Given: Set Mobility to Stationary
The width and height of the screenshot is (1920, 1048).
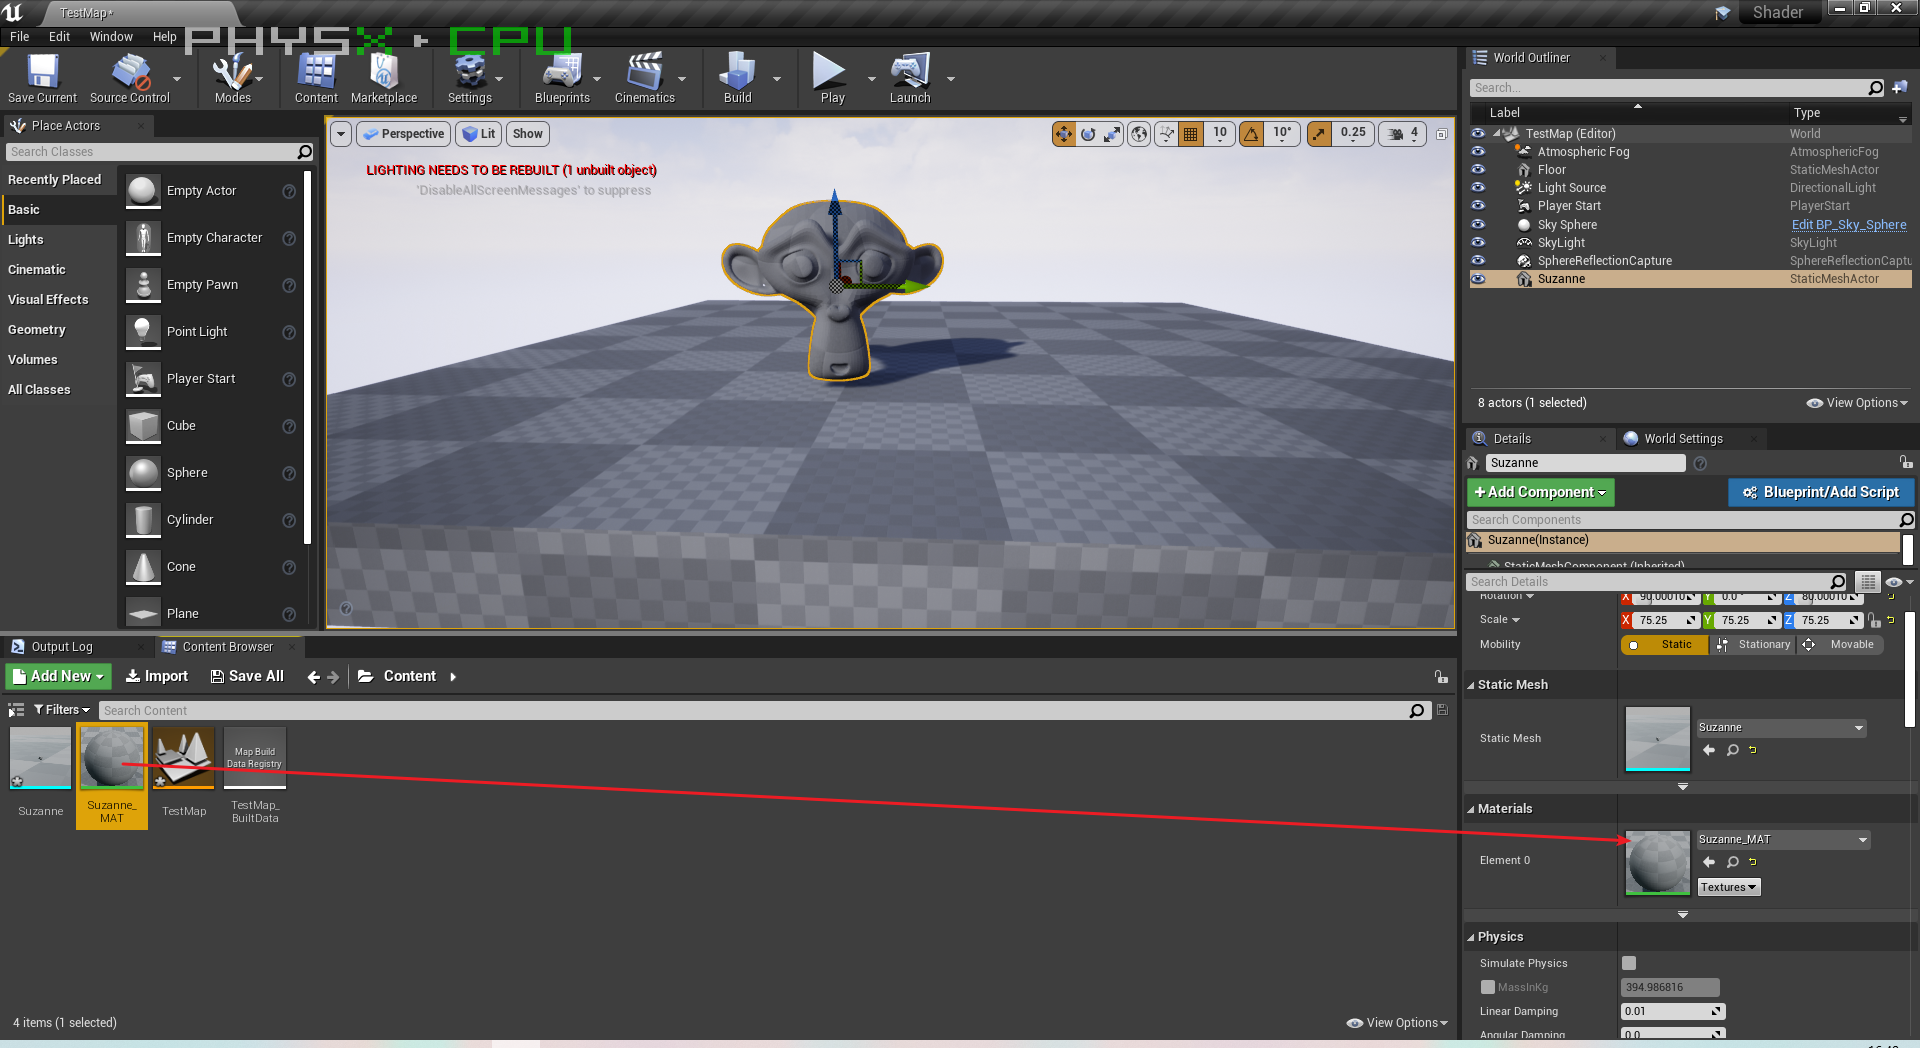Looking at the screenshot, I should 1754,645.
